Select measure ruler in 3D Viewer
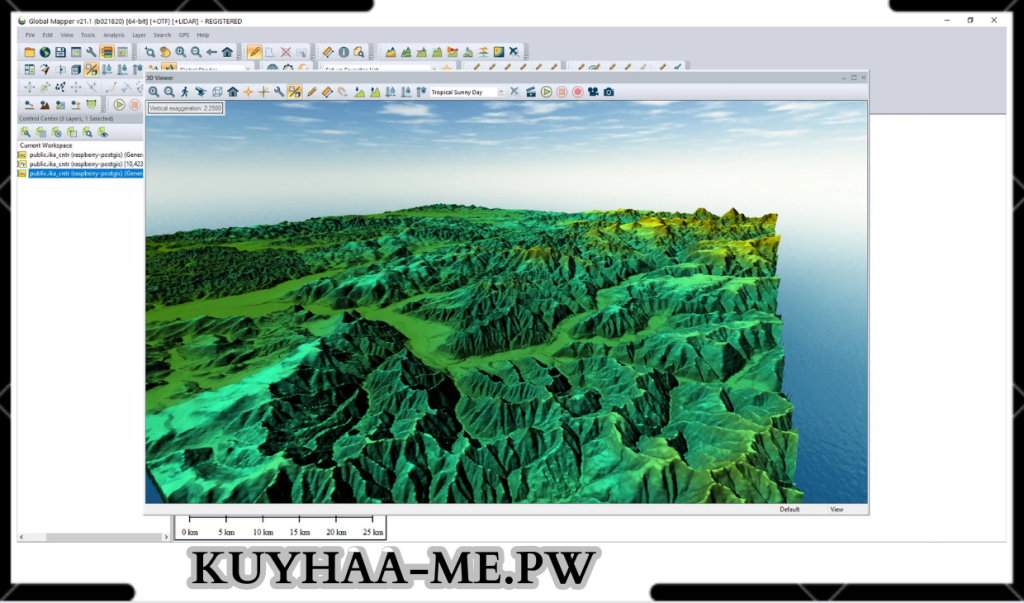Screen dimensions: 1024x603 [327, 92]
